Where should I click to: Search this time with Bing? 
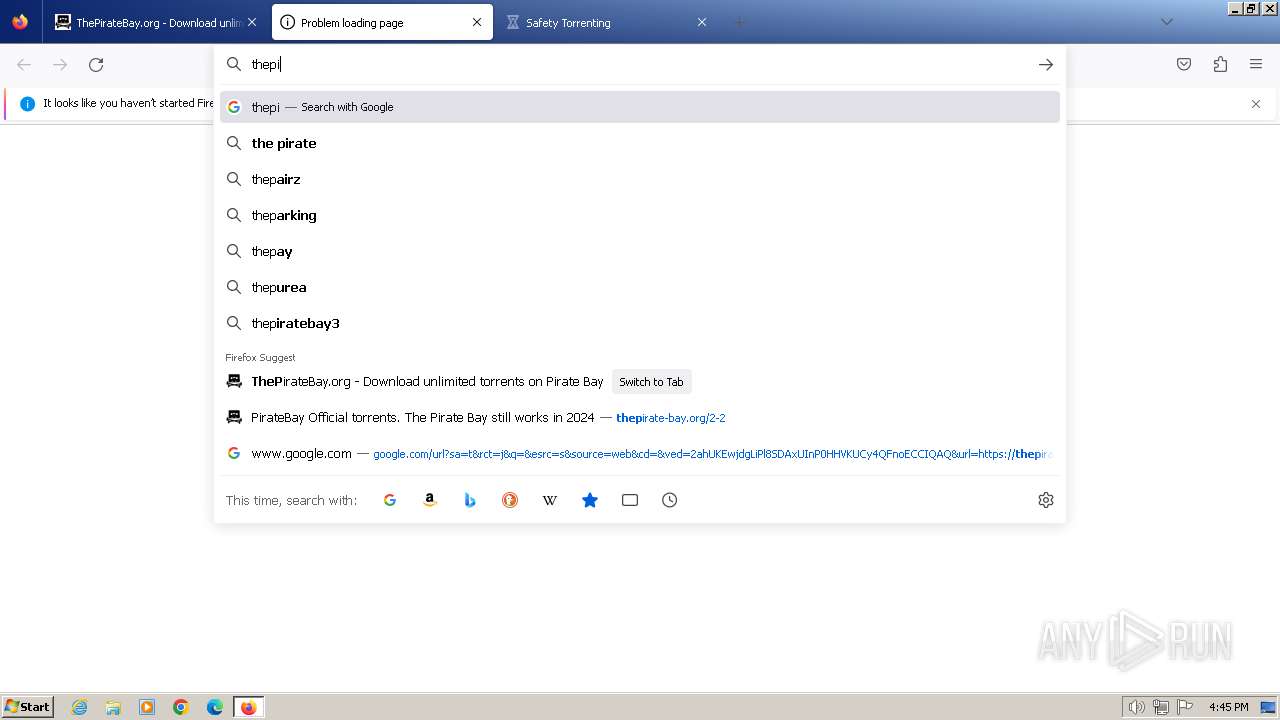click(470, 500)
